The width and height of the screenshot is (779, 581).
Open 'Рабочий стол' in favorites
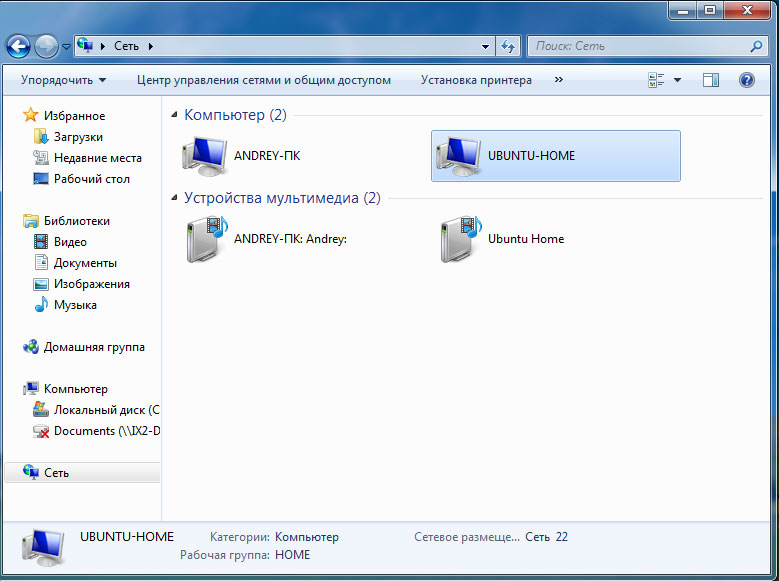click(x=91, y=179)
